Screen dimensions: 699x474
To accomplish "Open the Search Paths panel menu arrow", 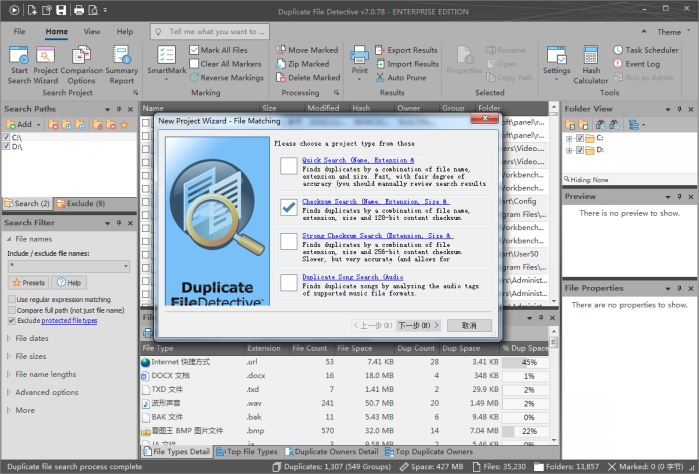I will click(107, 109).
